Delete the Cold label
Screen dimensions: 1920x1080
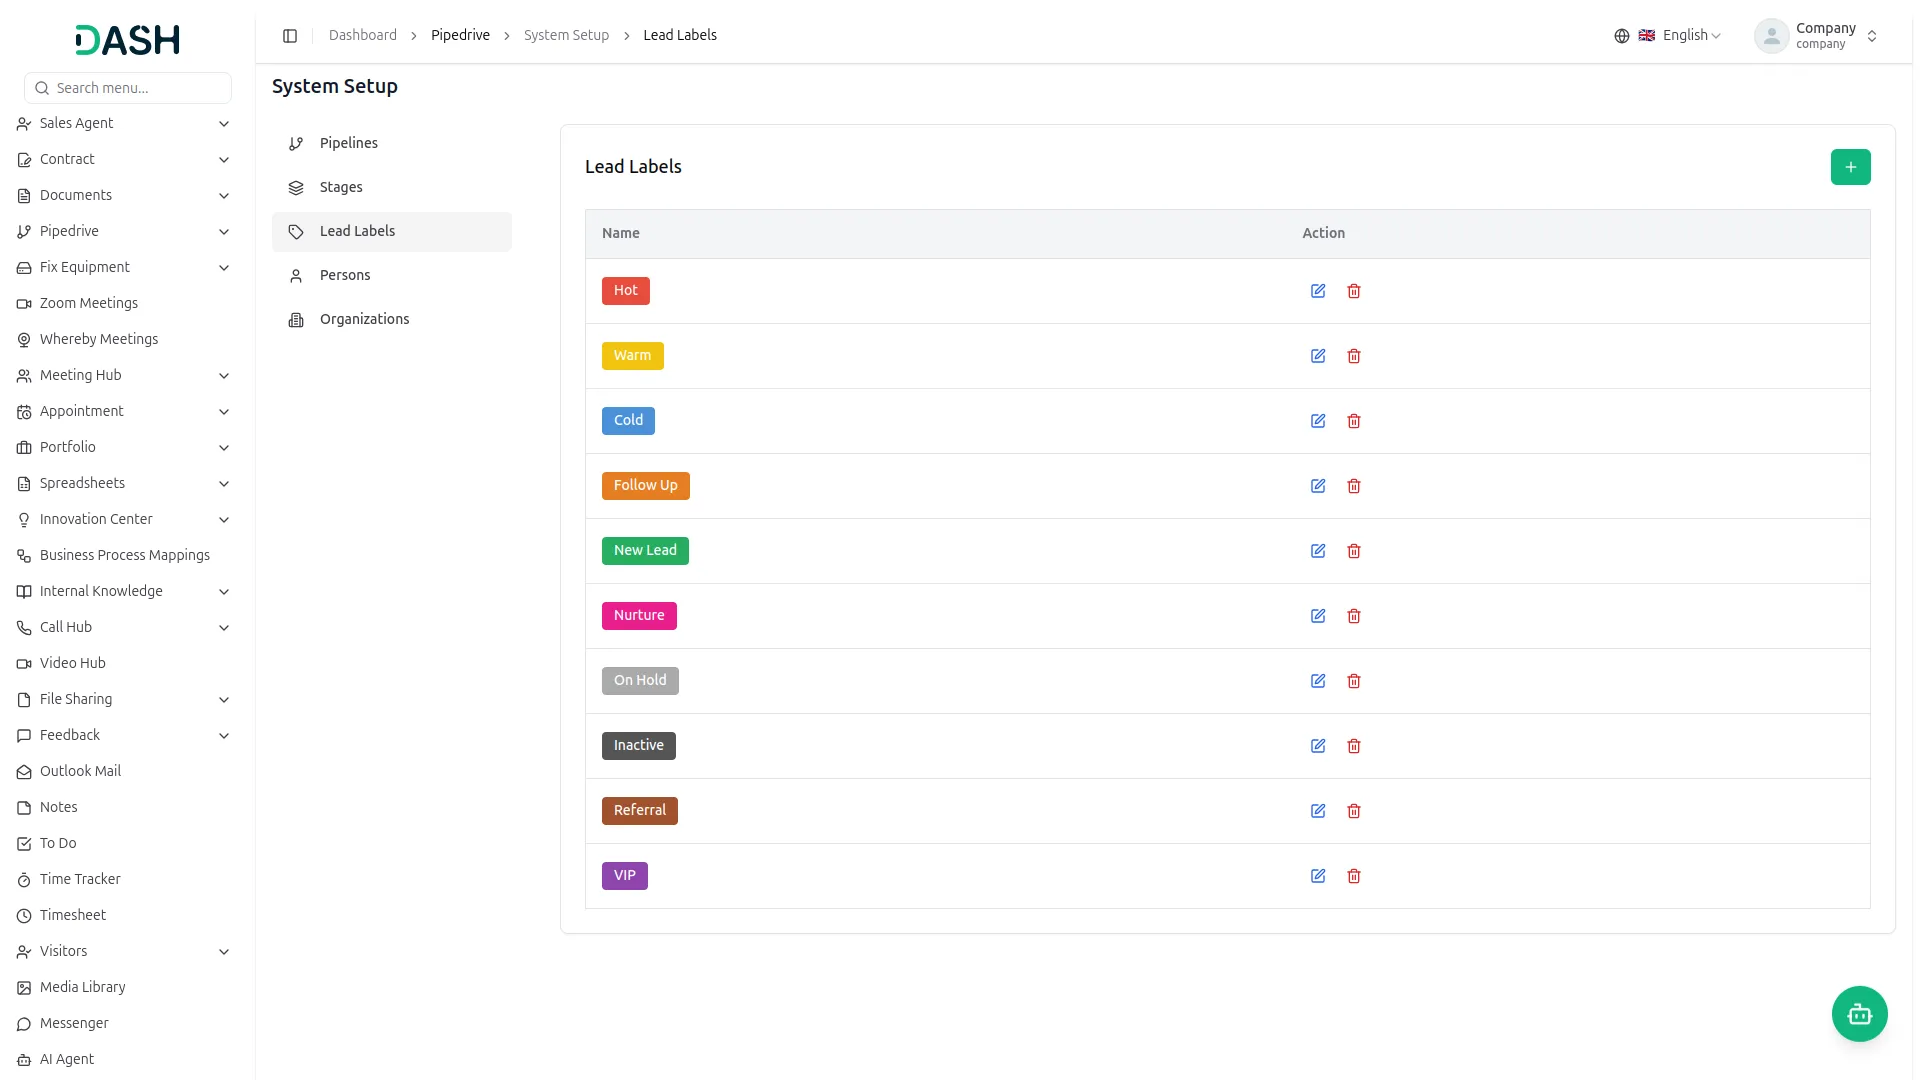tap(1354, 421)
